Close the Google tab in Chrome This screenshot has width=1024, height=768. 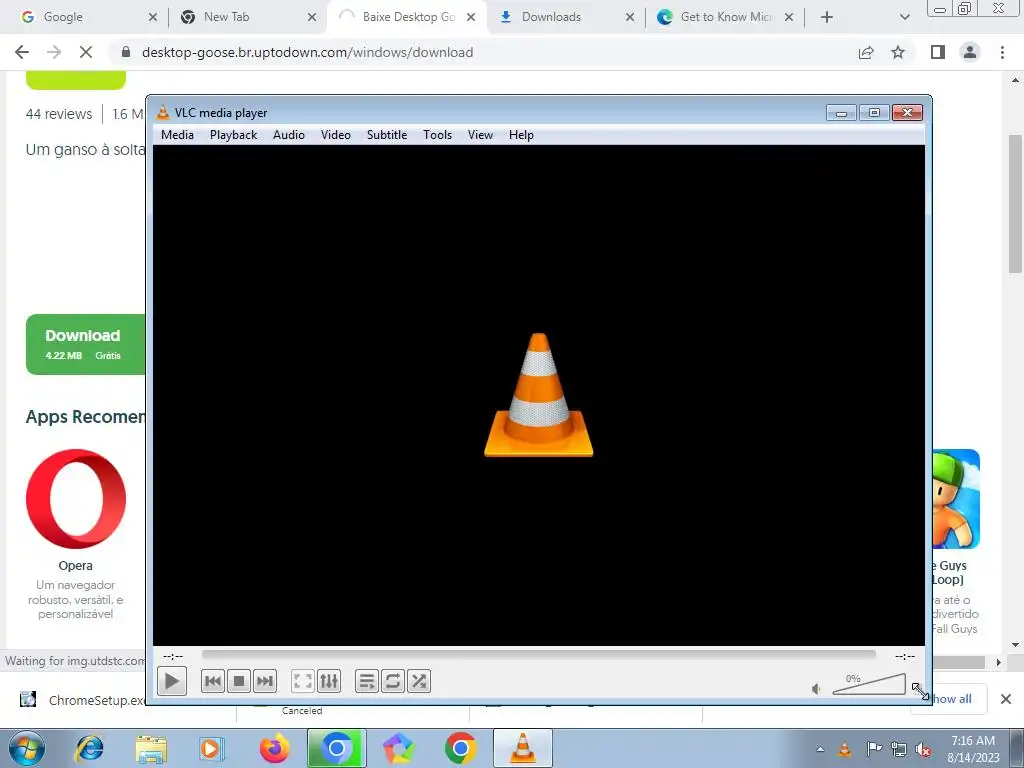[153, 17]
